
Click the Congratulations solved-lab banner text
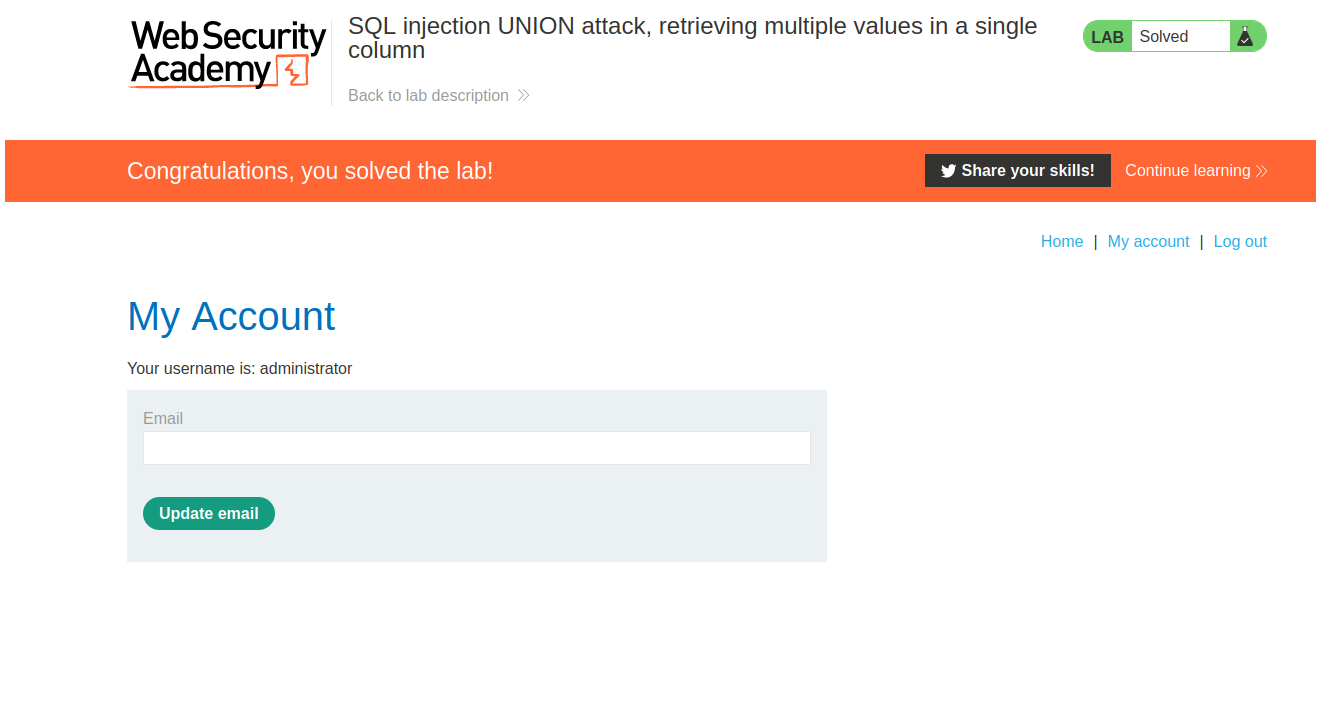[310, 171]
